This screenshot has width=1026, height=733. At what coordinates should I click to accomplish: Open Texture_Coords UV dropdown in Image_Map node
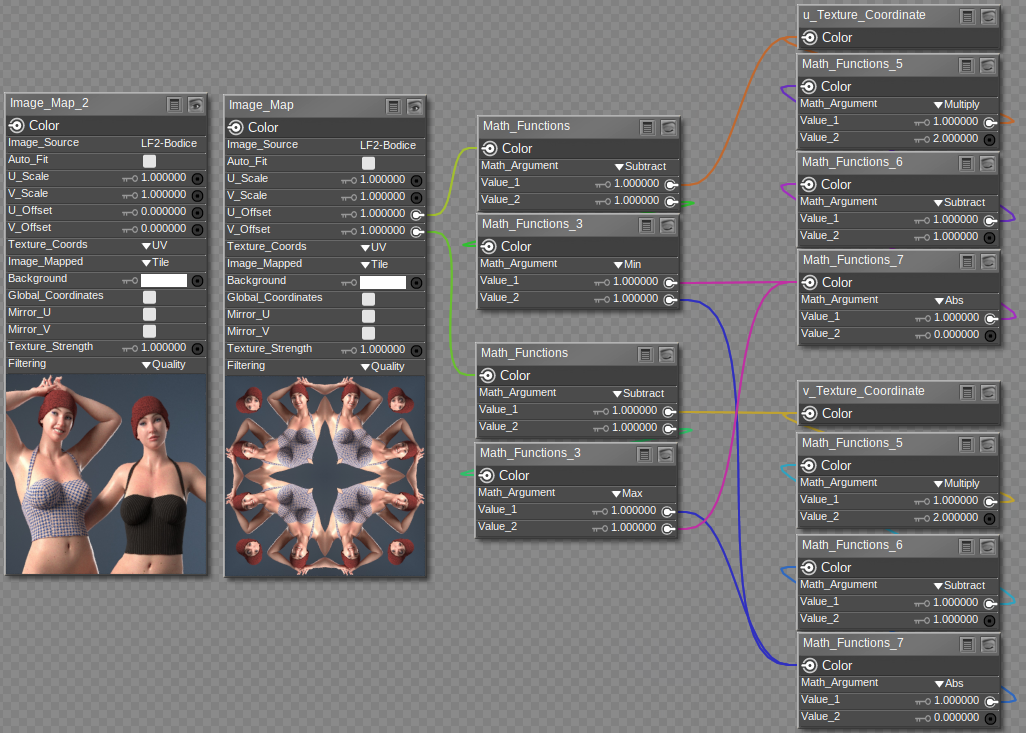[x=374, y=247]
